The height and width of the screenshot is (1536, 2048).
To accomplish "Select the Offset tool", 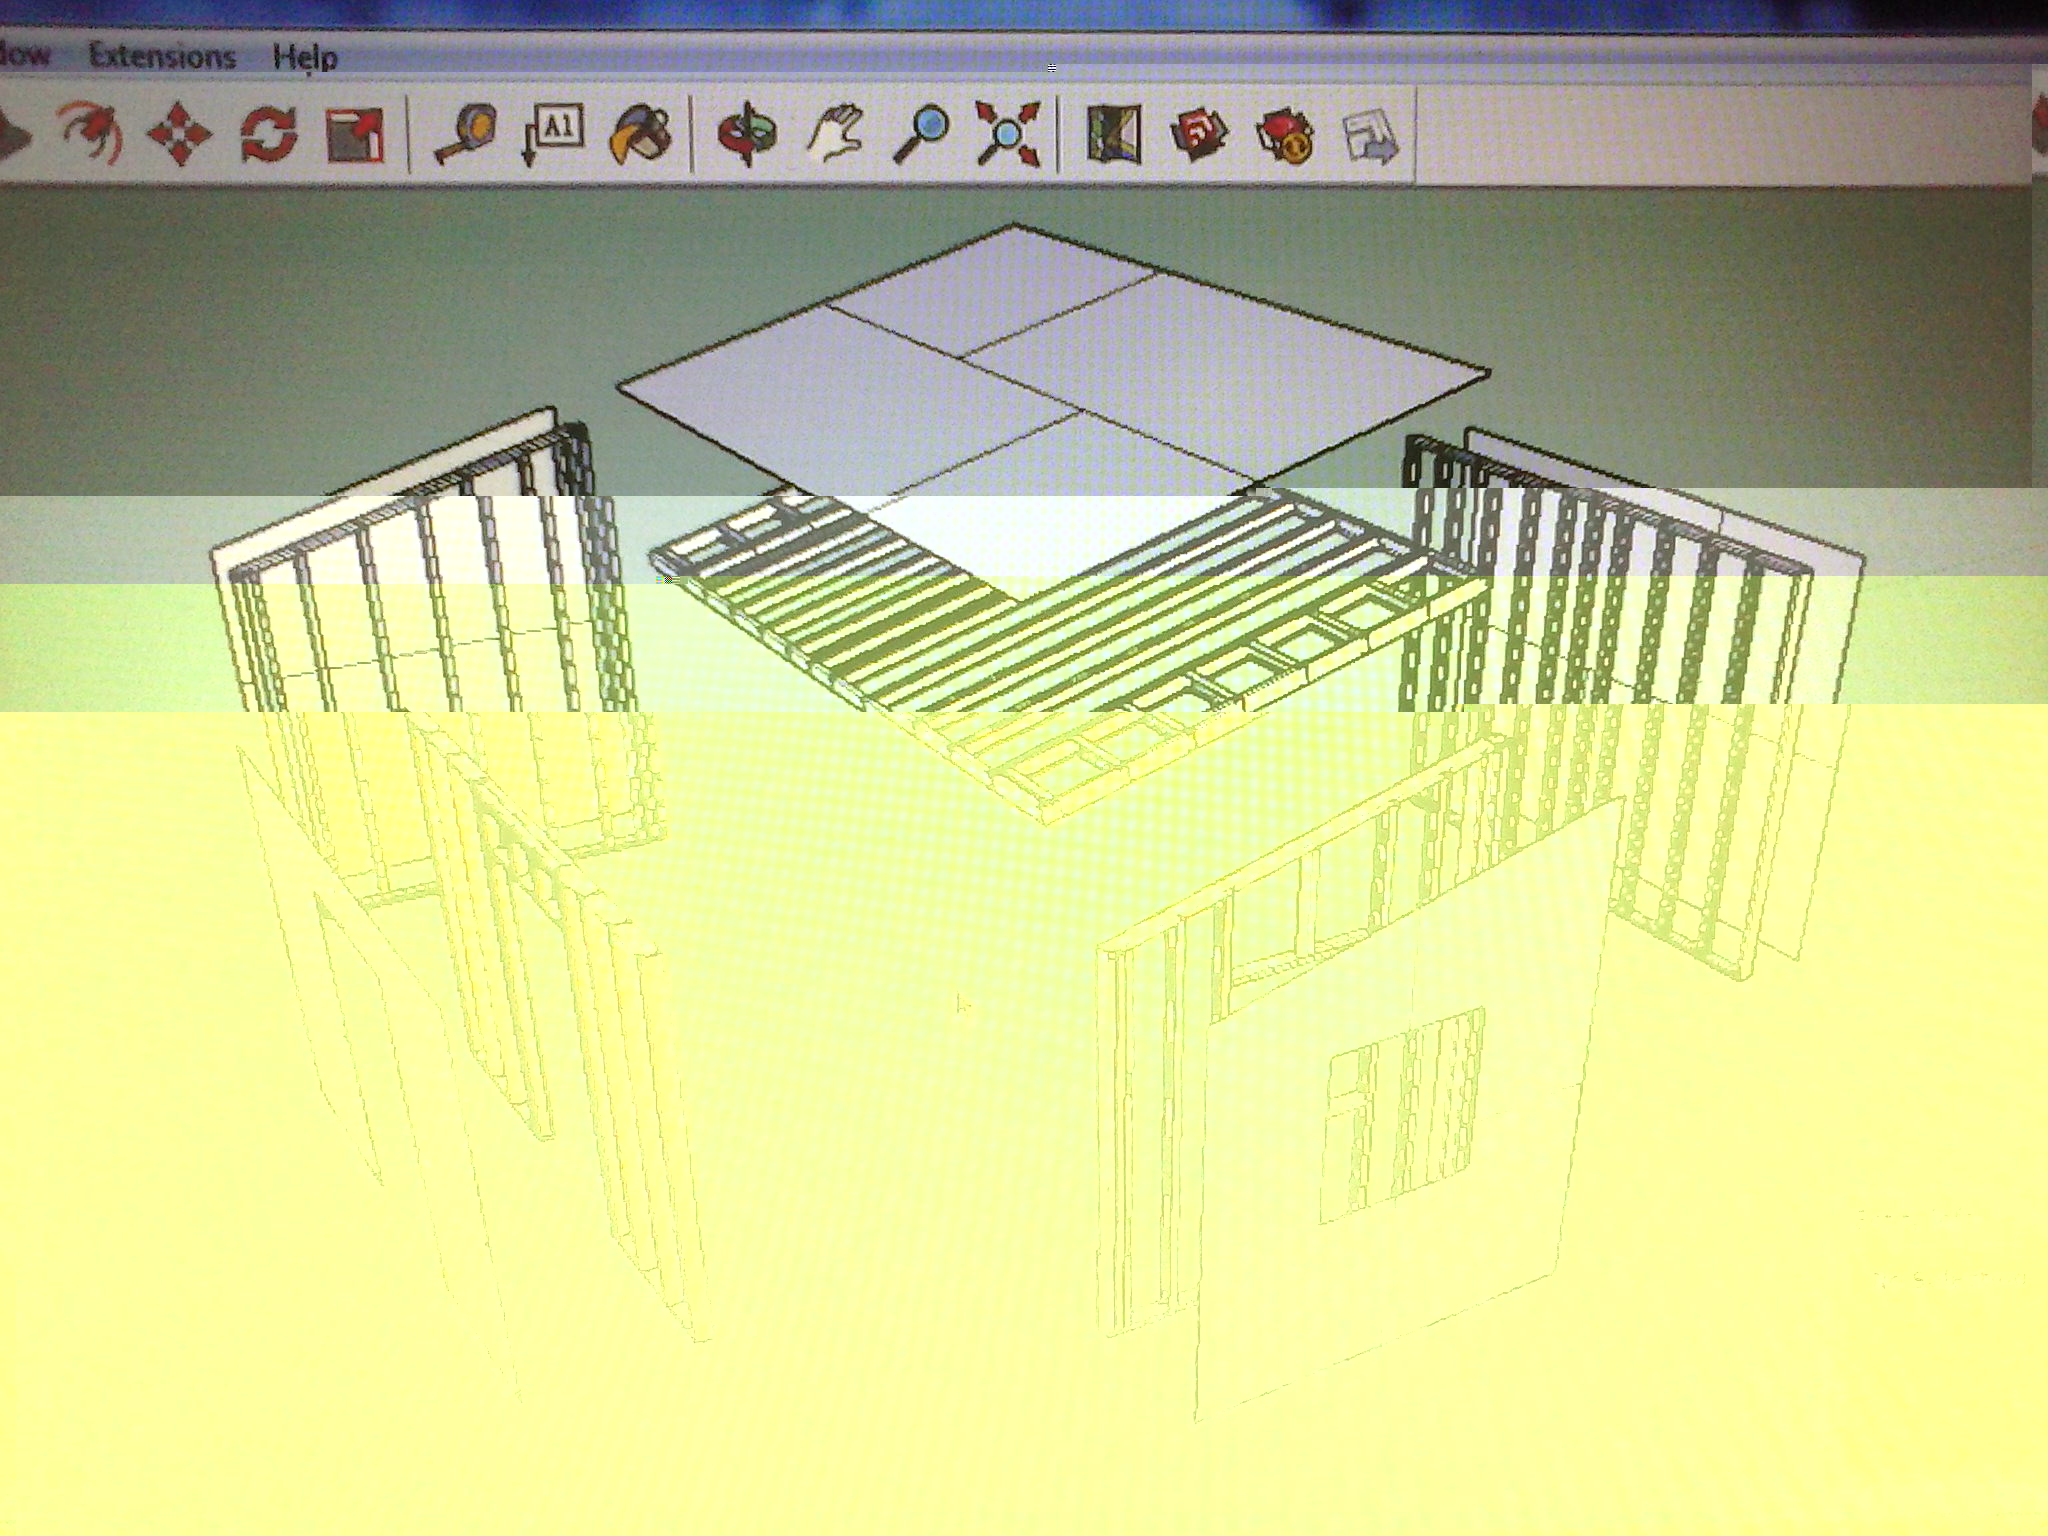I will pos(90,133).
